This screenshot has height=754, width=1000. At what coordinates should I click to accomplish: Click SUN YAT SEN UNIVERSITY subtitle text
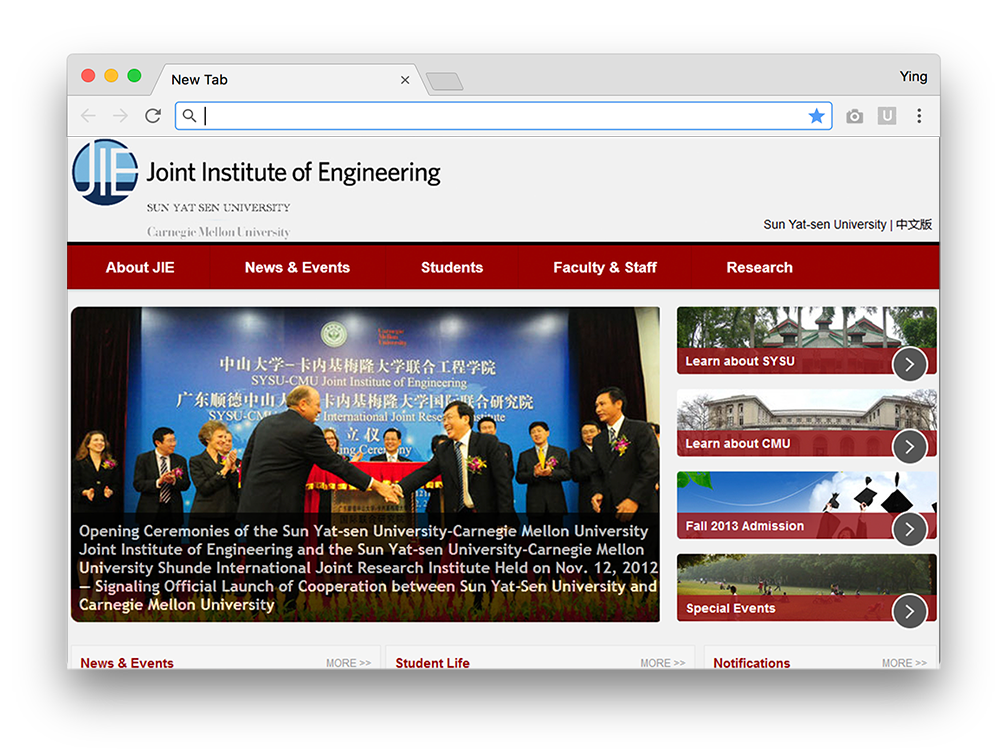click(x=218, y=207)
